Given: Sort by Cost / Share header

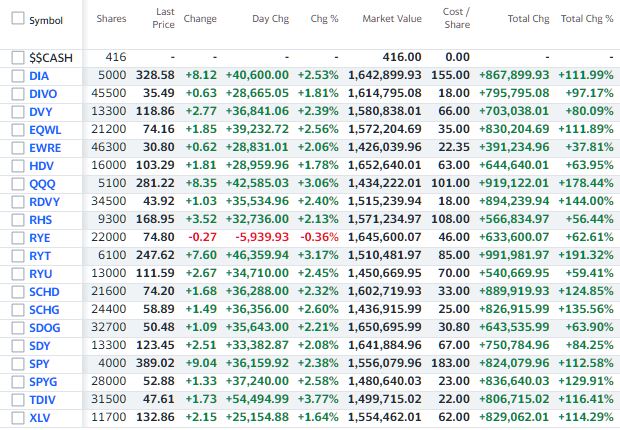Looking at the screenshot, I should click(x=456, y=18).
